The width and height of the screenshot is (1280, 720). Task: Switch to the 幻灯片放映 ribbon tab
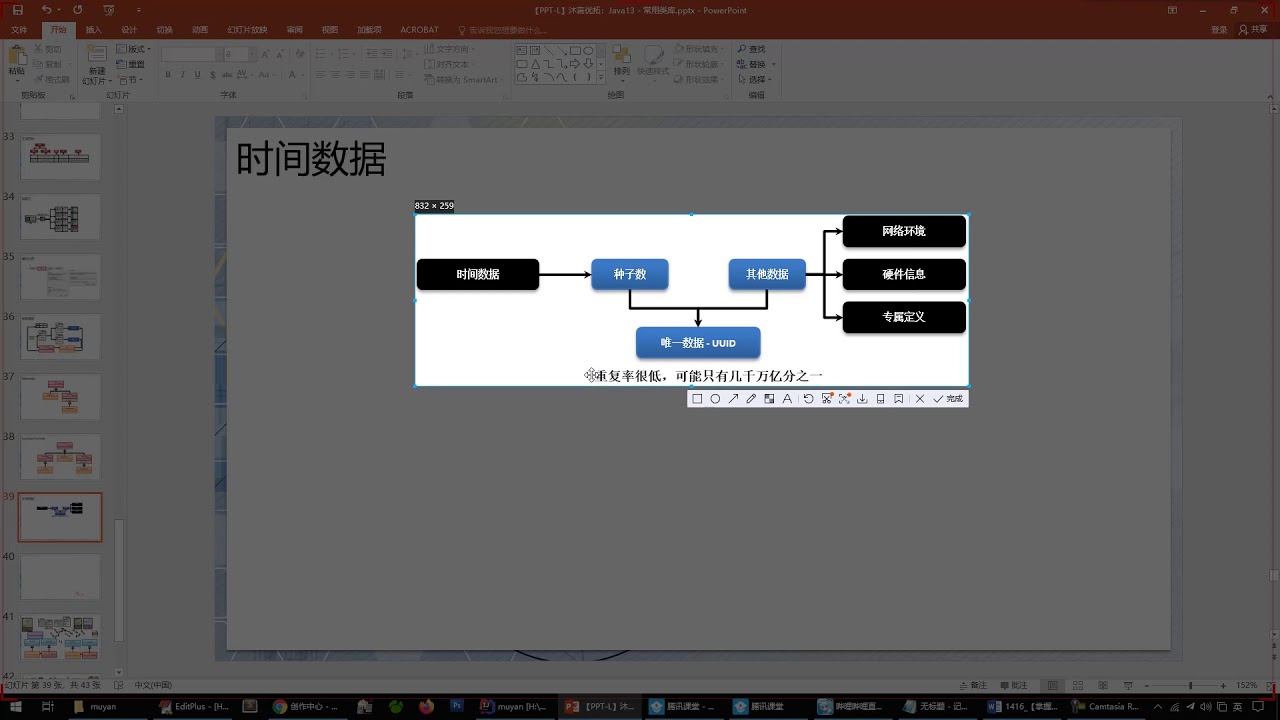click(x=247, y=30)
